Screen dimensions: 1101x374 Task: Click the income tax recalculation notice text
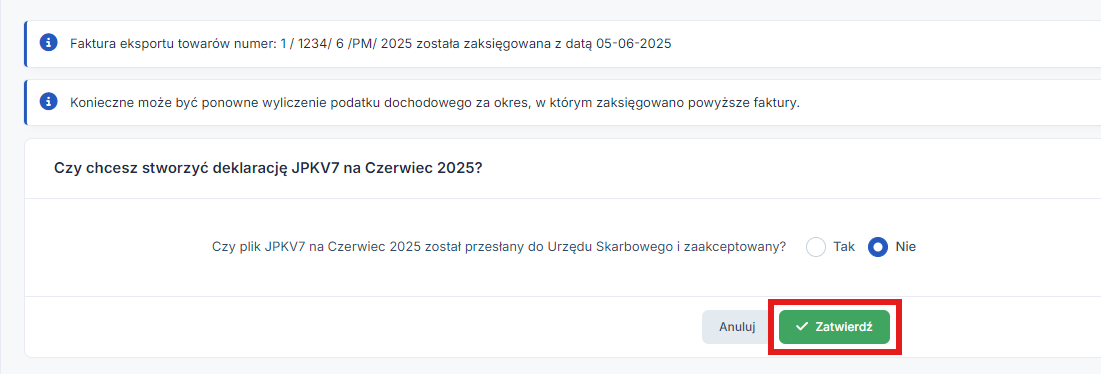(435, 102)
